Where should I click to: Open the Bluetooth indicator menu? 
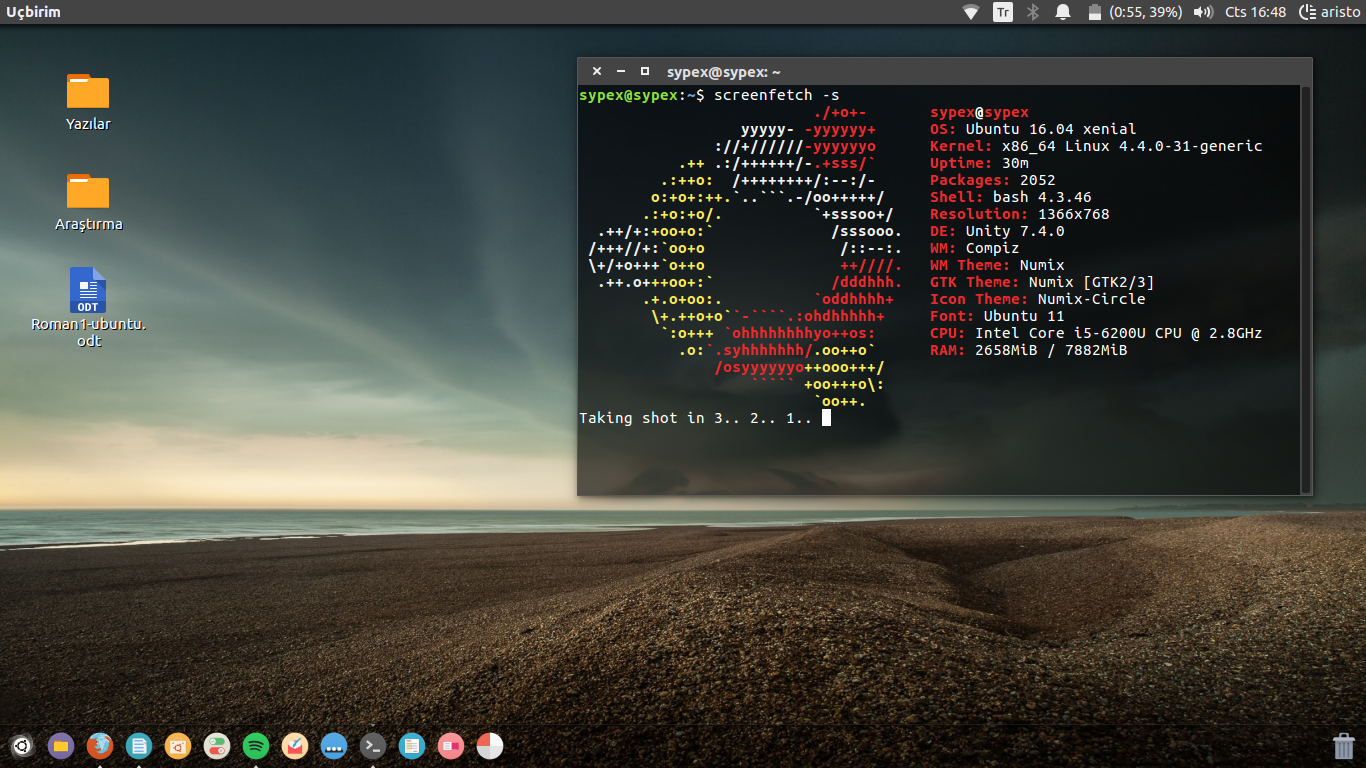tap(1035, 12)
